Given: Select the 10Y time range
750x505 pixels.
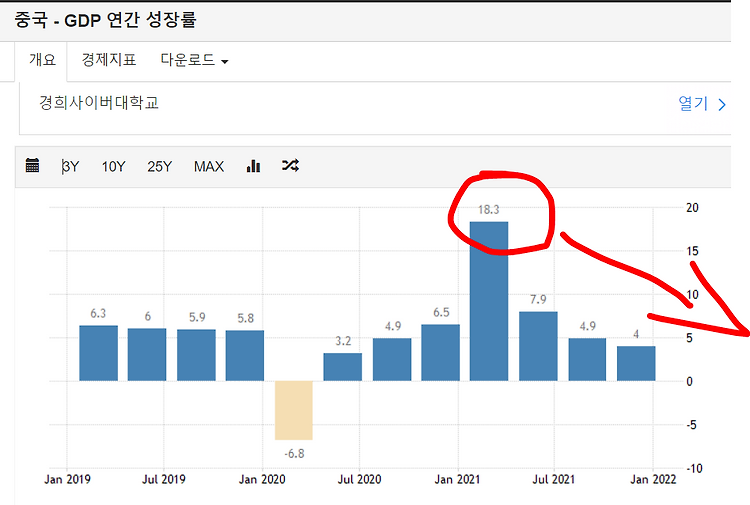Looking at the screenshot, I should click(x=113, y=166).
